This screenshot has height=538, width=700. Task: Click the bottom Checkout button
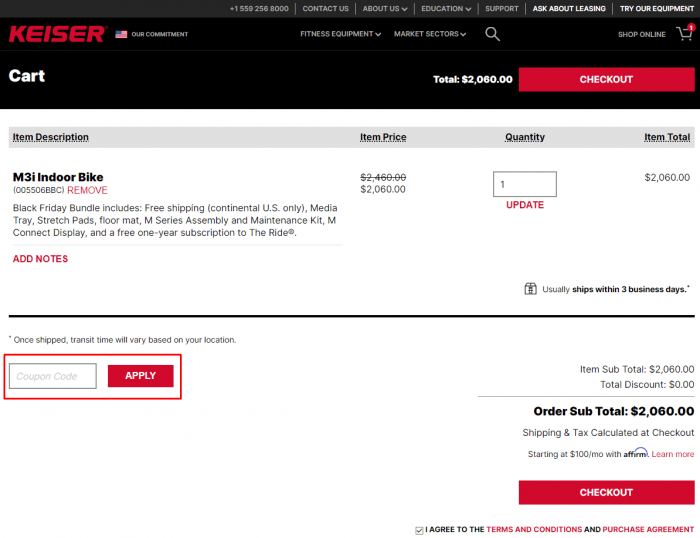[x=606, y=492]
